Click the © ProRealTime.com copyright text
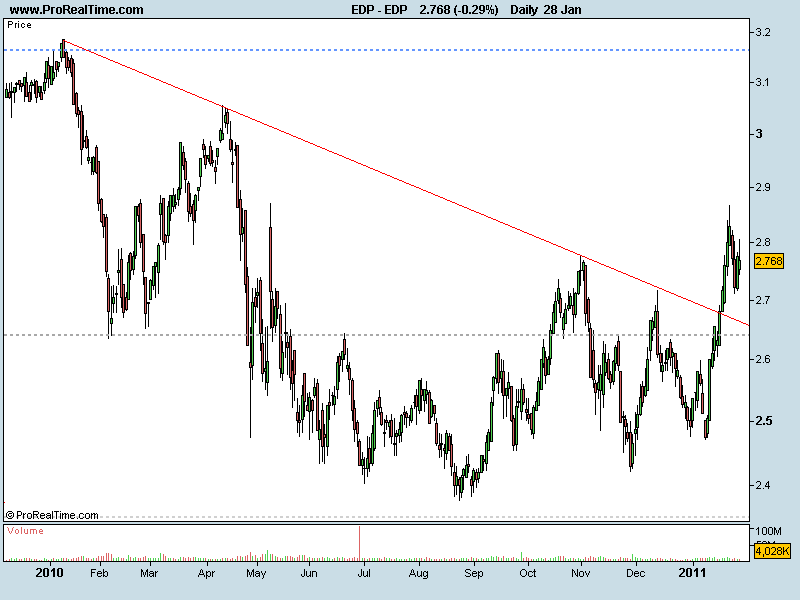The image size is (800, 600). pos(52,515)
